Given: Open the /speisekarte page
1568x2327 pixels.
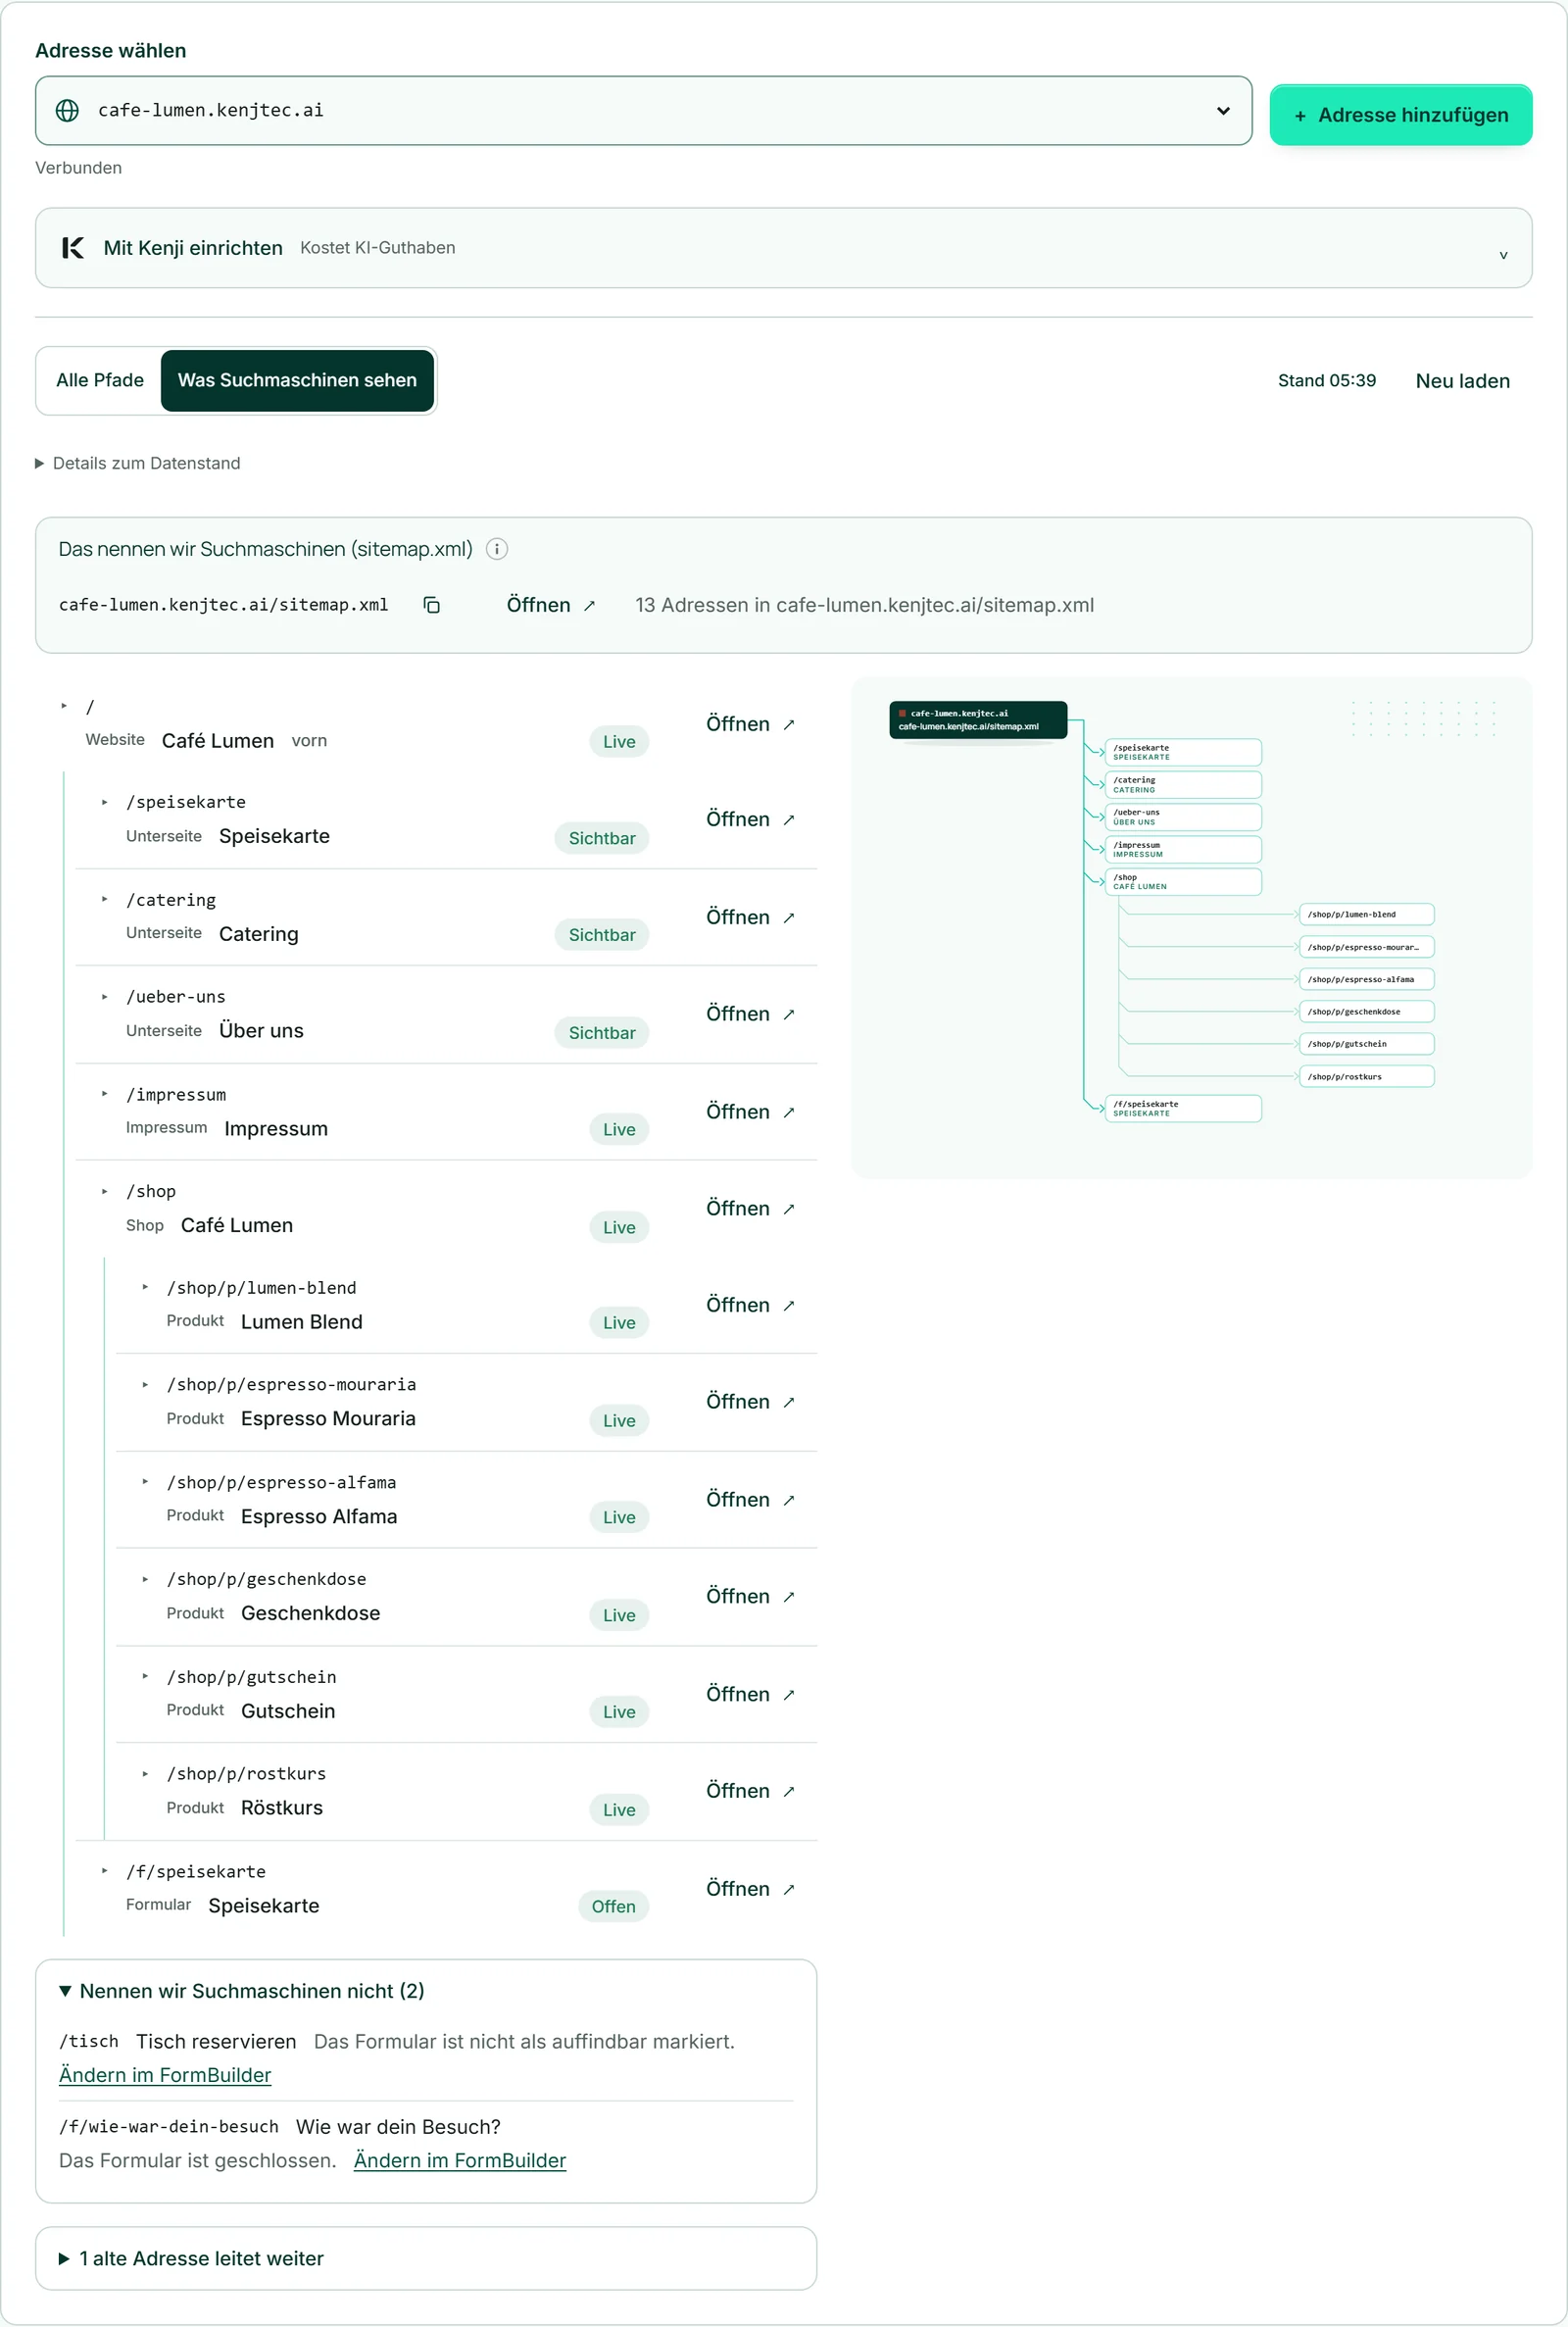Looking at the screenshot, I should pos(750,819).
